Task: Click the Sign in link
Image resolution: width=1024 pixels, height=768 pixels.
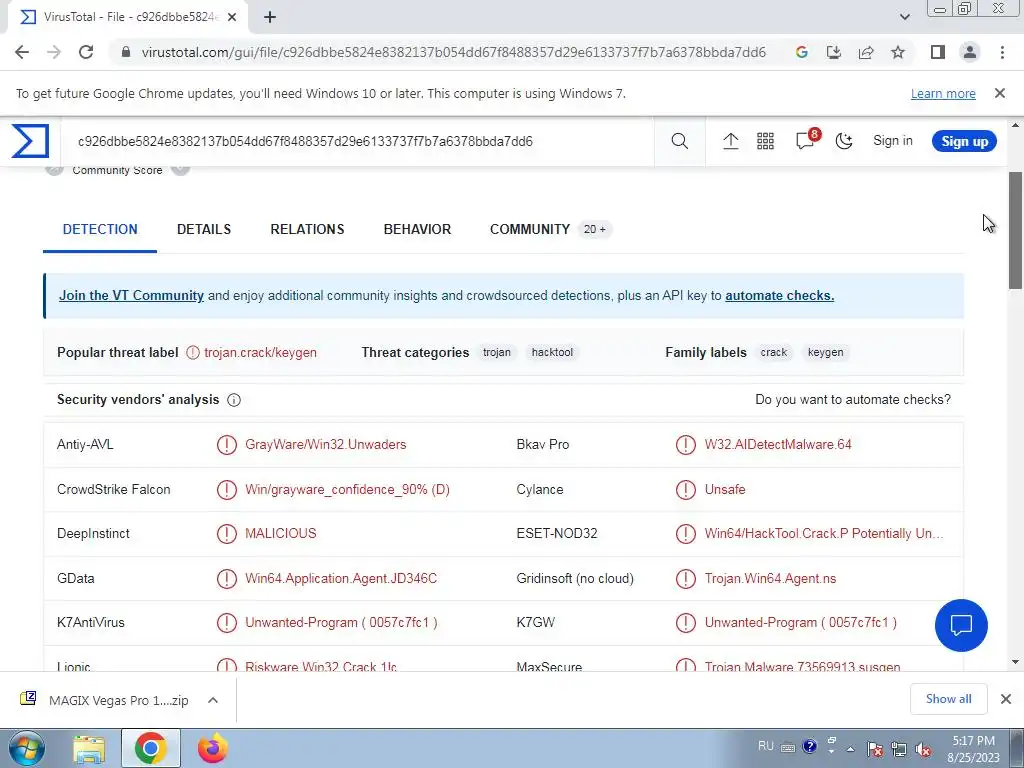Action: pyautogui.click(x=893, y=140)
